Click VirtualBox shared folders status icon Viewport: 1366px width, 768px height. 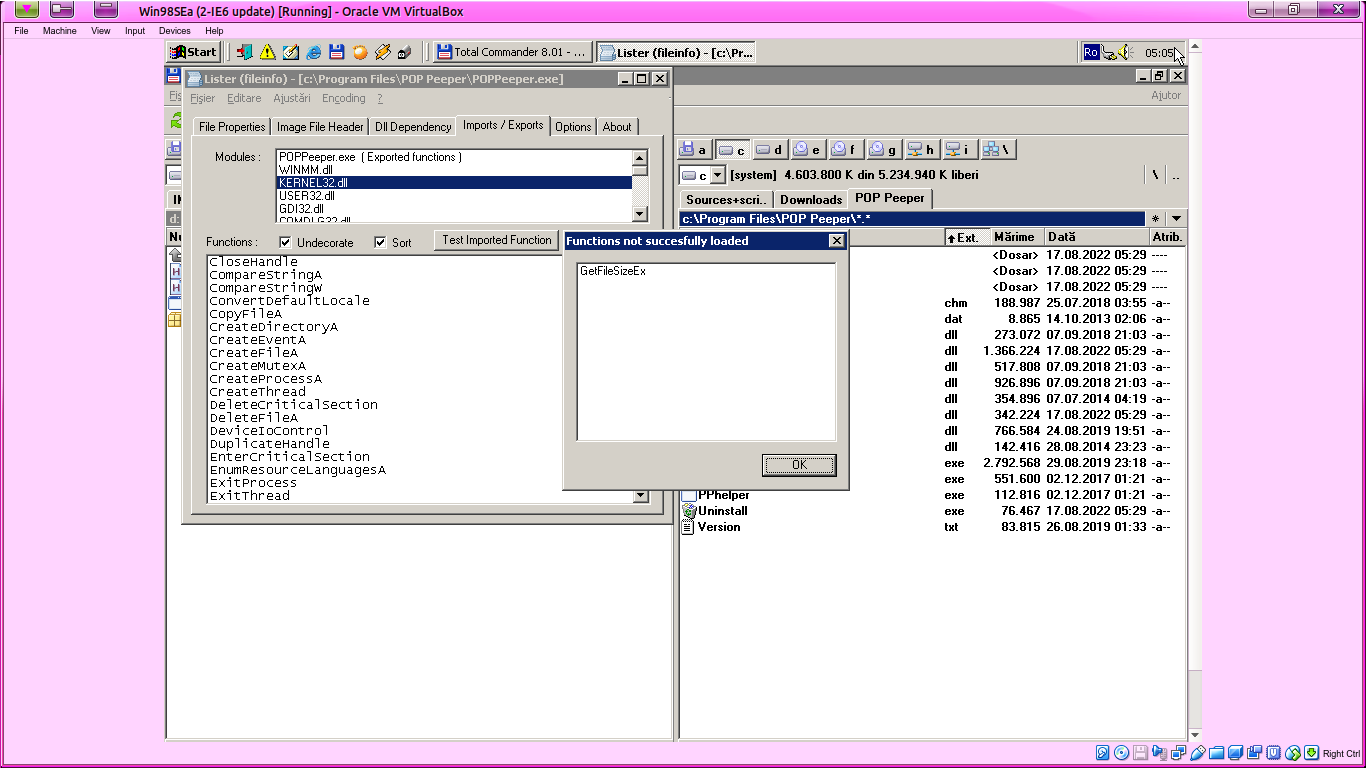[1215, 753]
